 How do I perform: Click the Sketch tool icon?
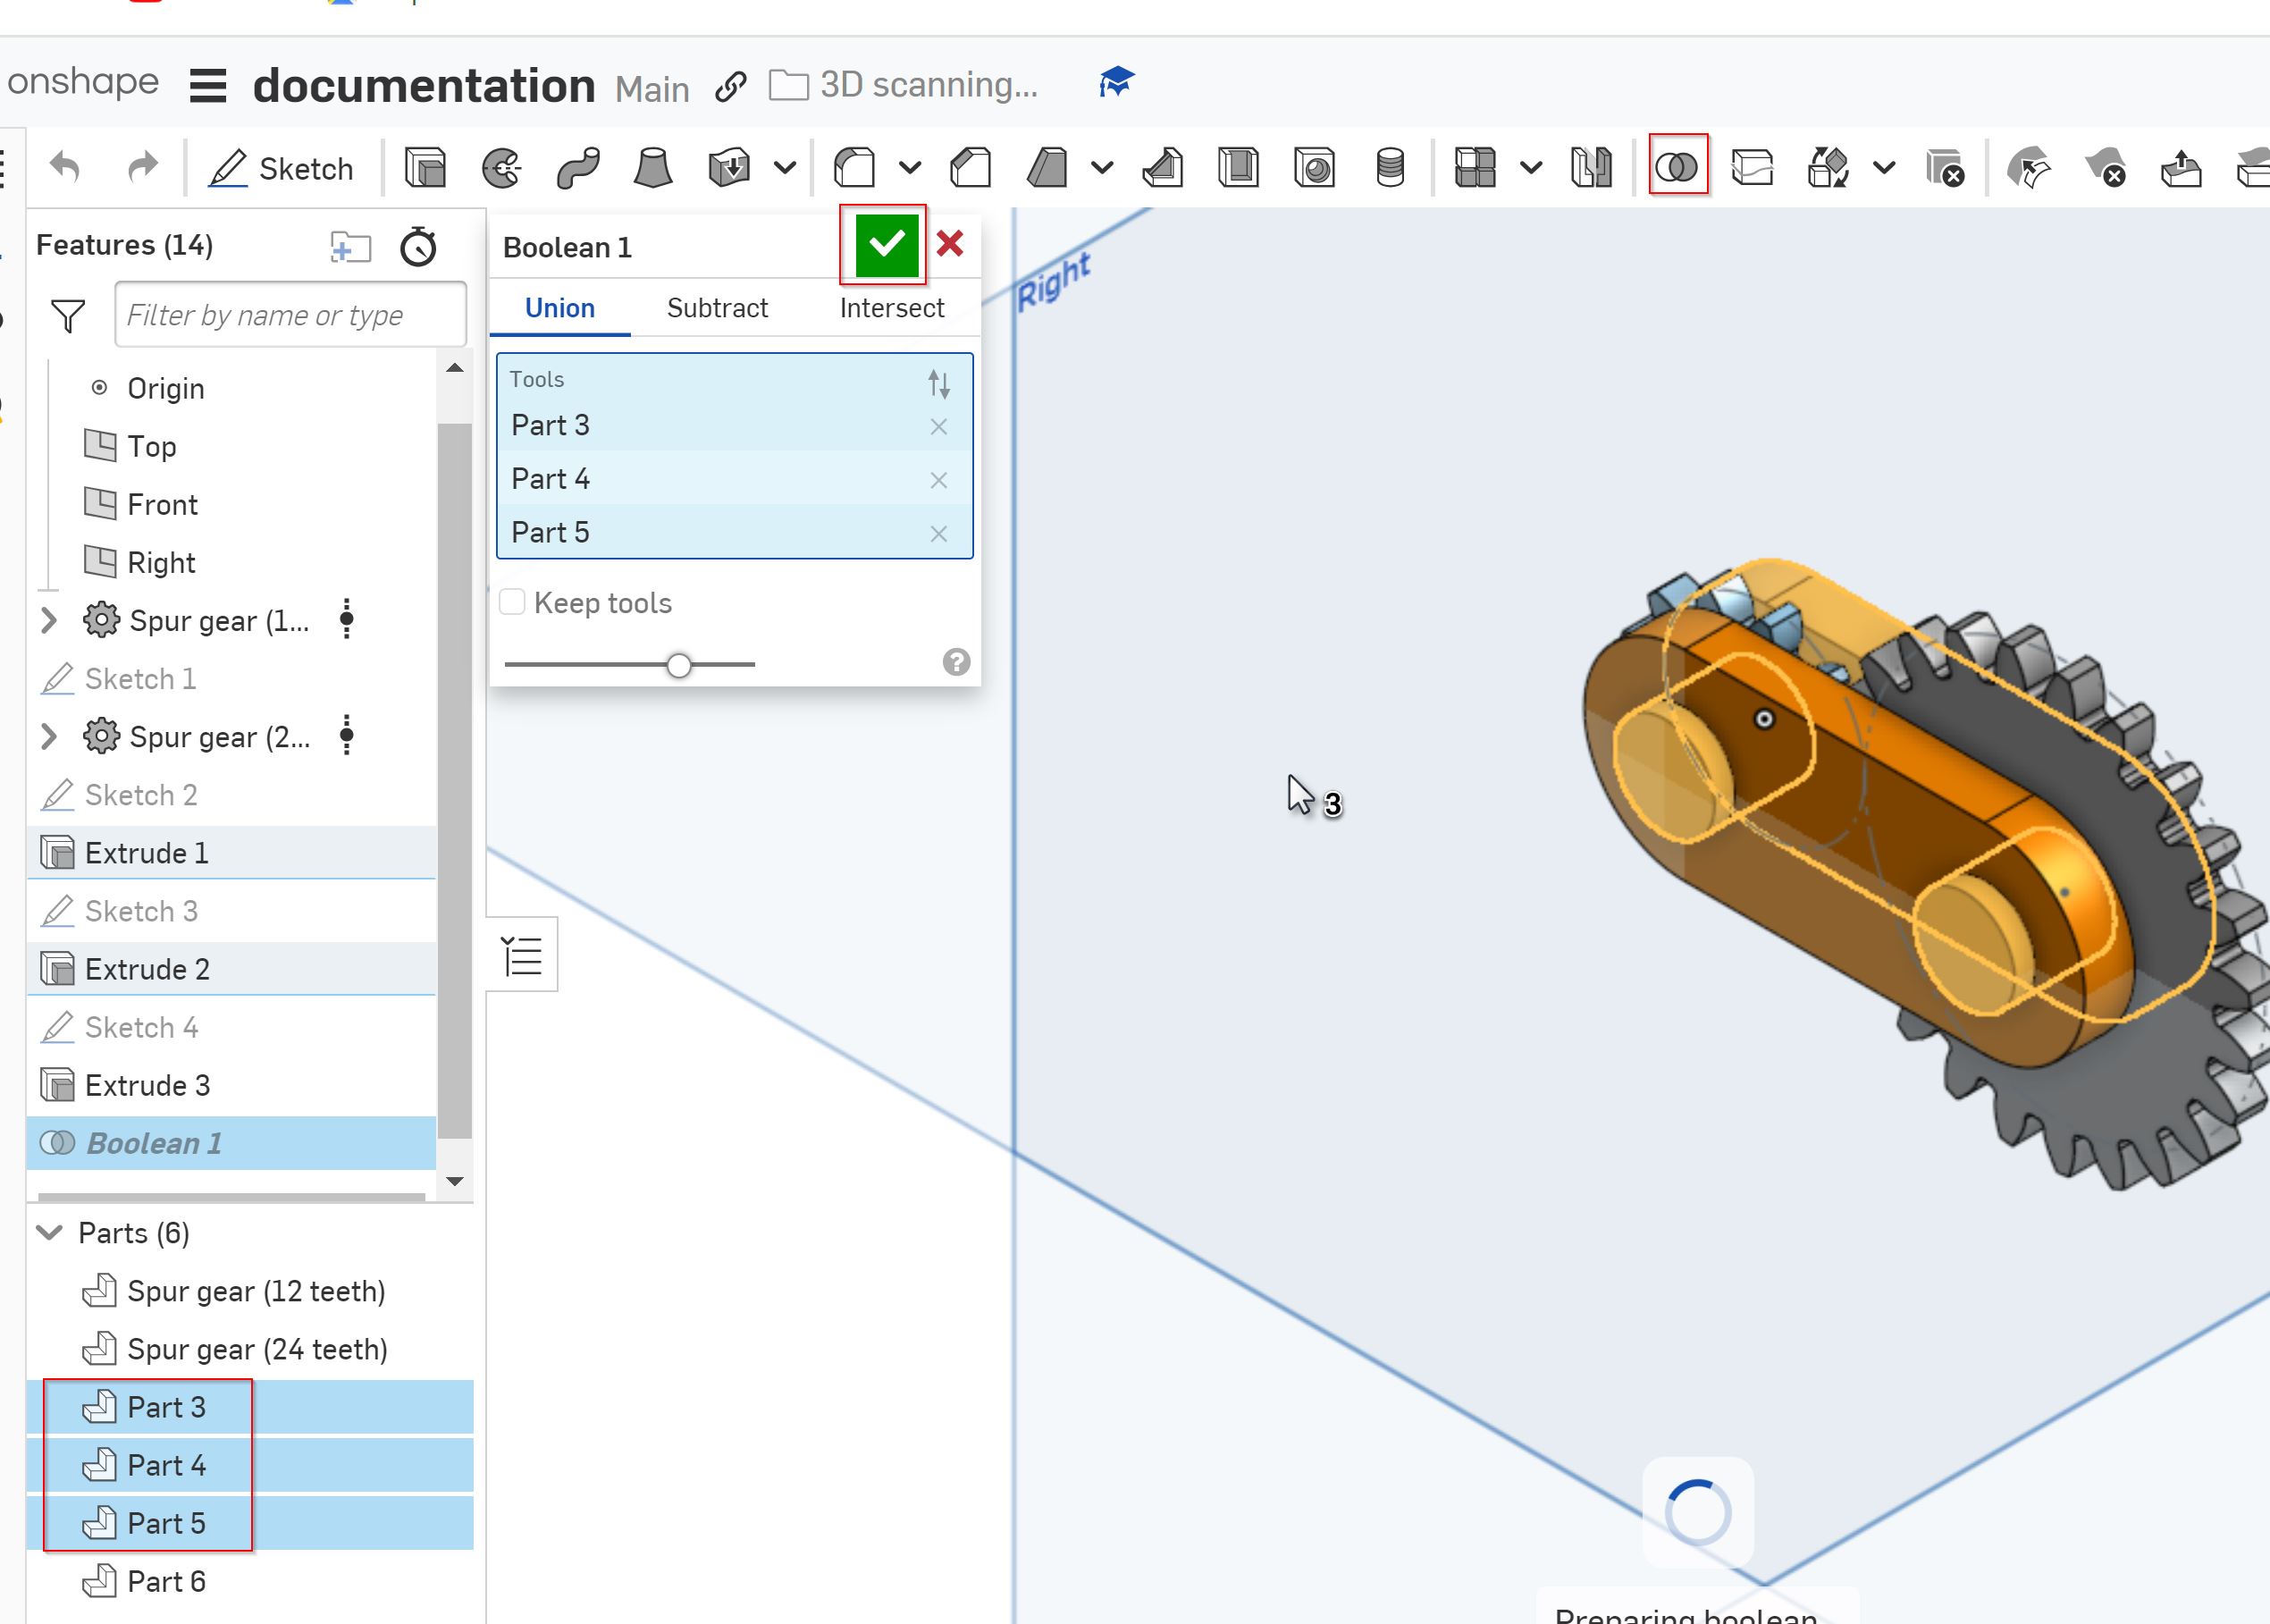click(280, 169)
